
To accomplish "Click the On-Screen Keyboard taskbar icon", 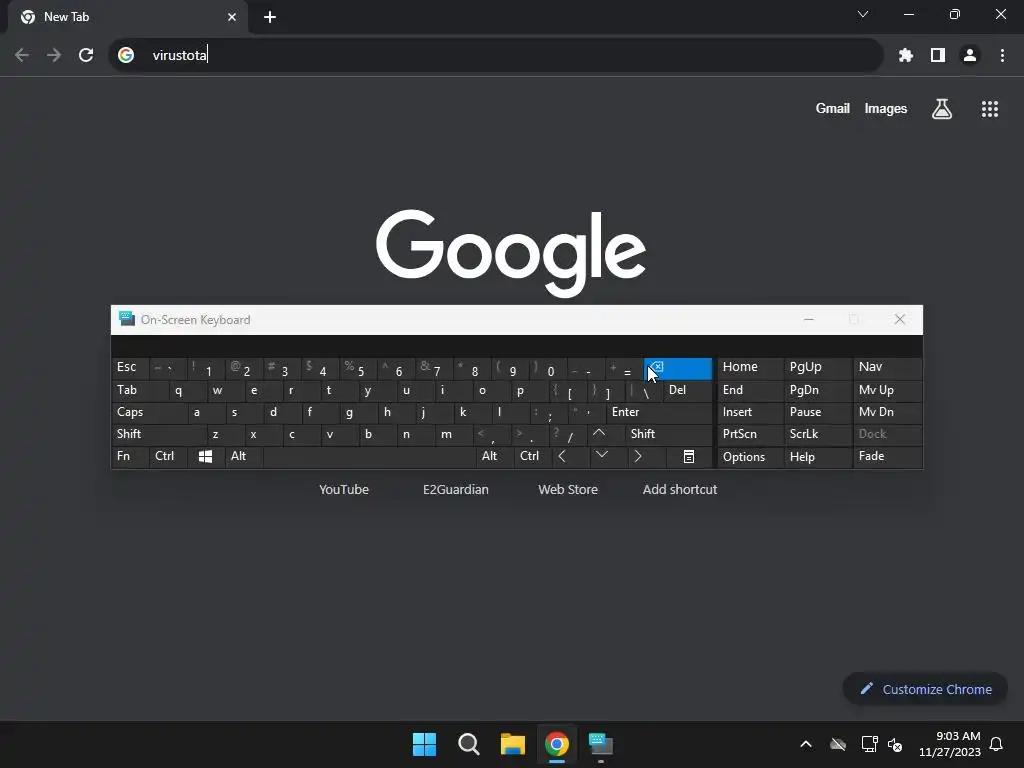I will 601,744.
